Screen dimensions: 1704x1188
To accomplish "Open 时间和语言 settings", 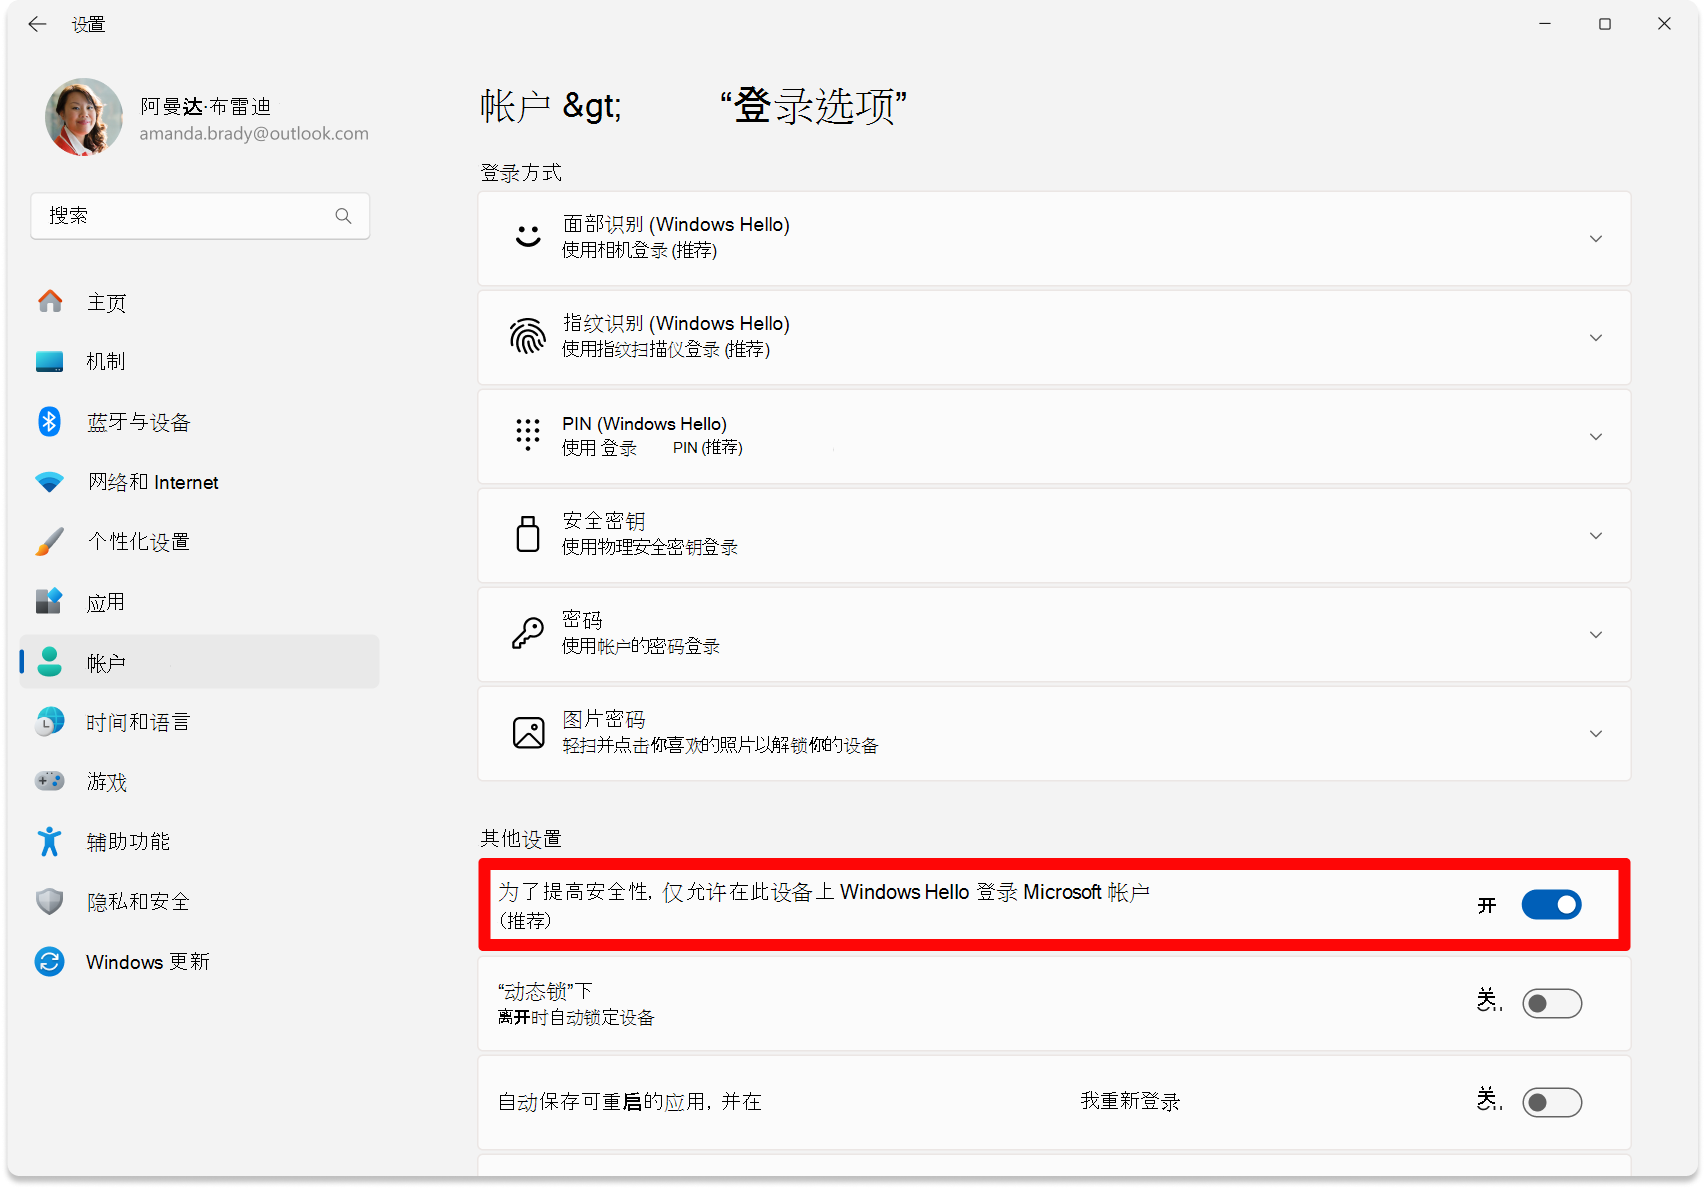I will click(x=200, y=722).
